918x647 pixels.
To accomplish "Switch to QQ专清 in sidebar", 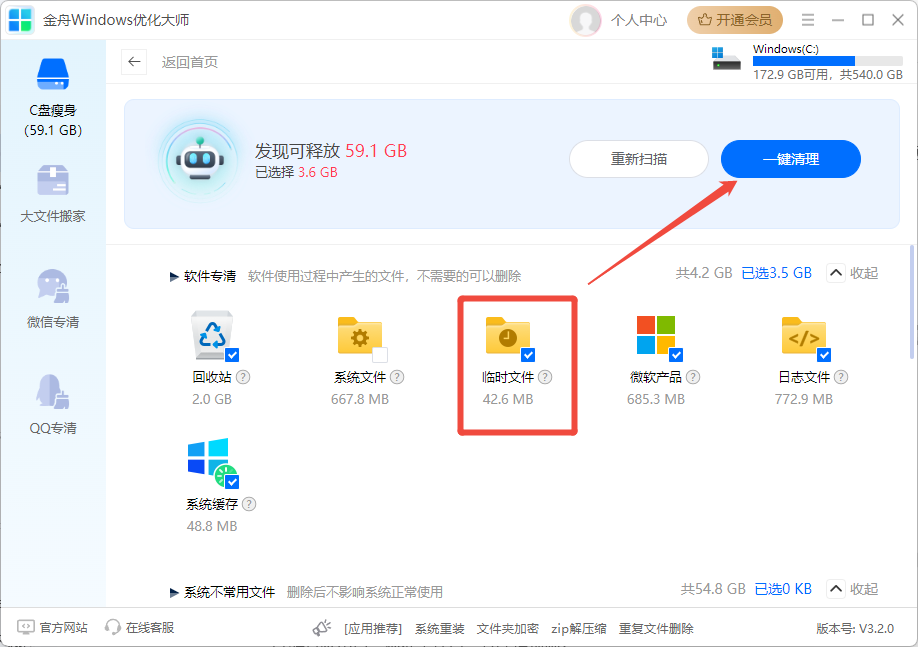I will click(53, 405).
